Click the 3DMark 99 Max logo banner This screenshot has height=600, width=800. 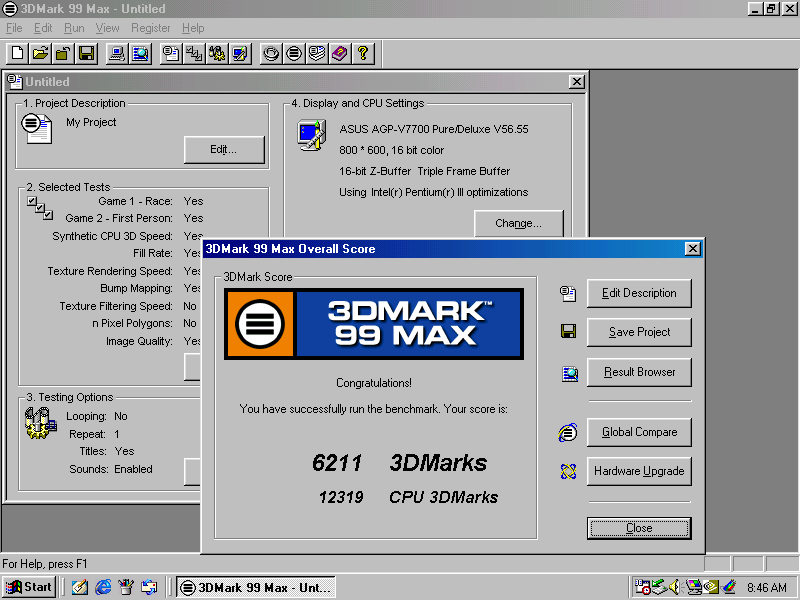pos(374,324)
